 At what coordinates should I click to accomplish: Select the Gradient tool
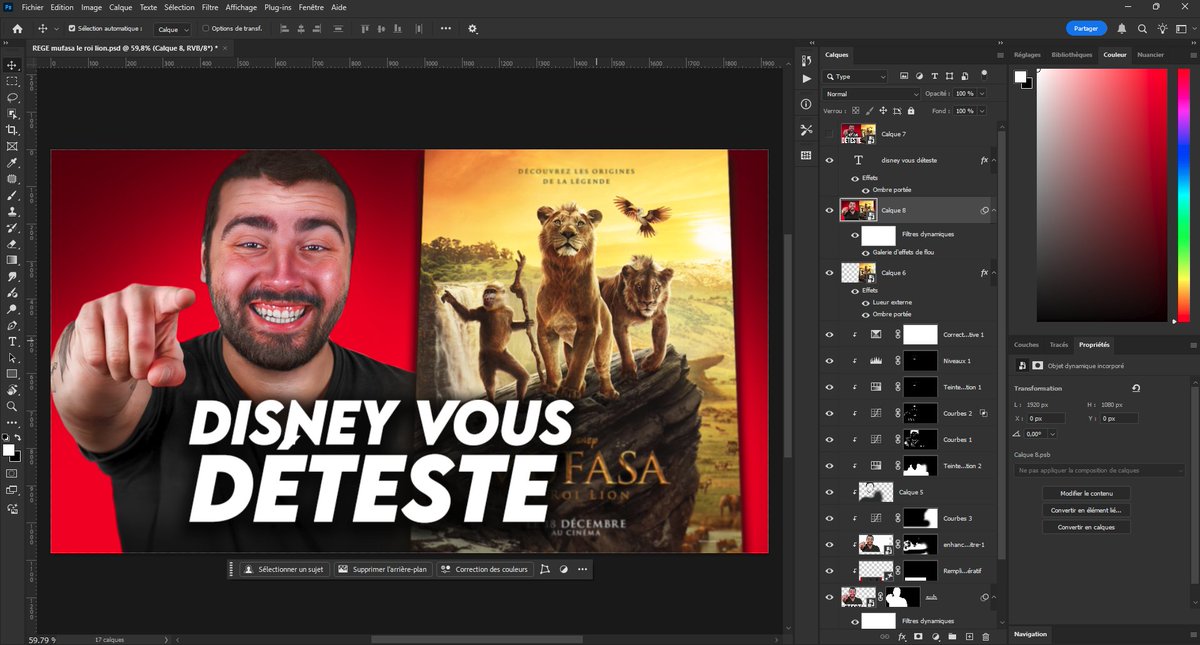coord(12,260)
